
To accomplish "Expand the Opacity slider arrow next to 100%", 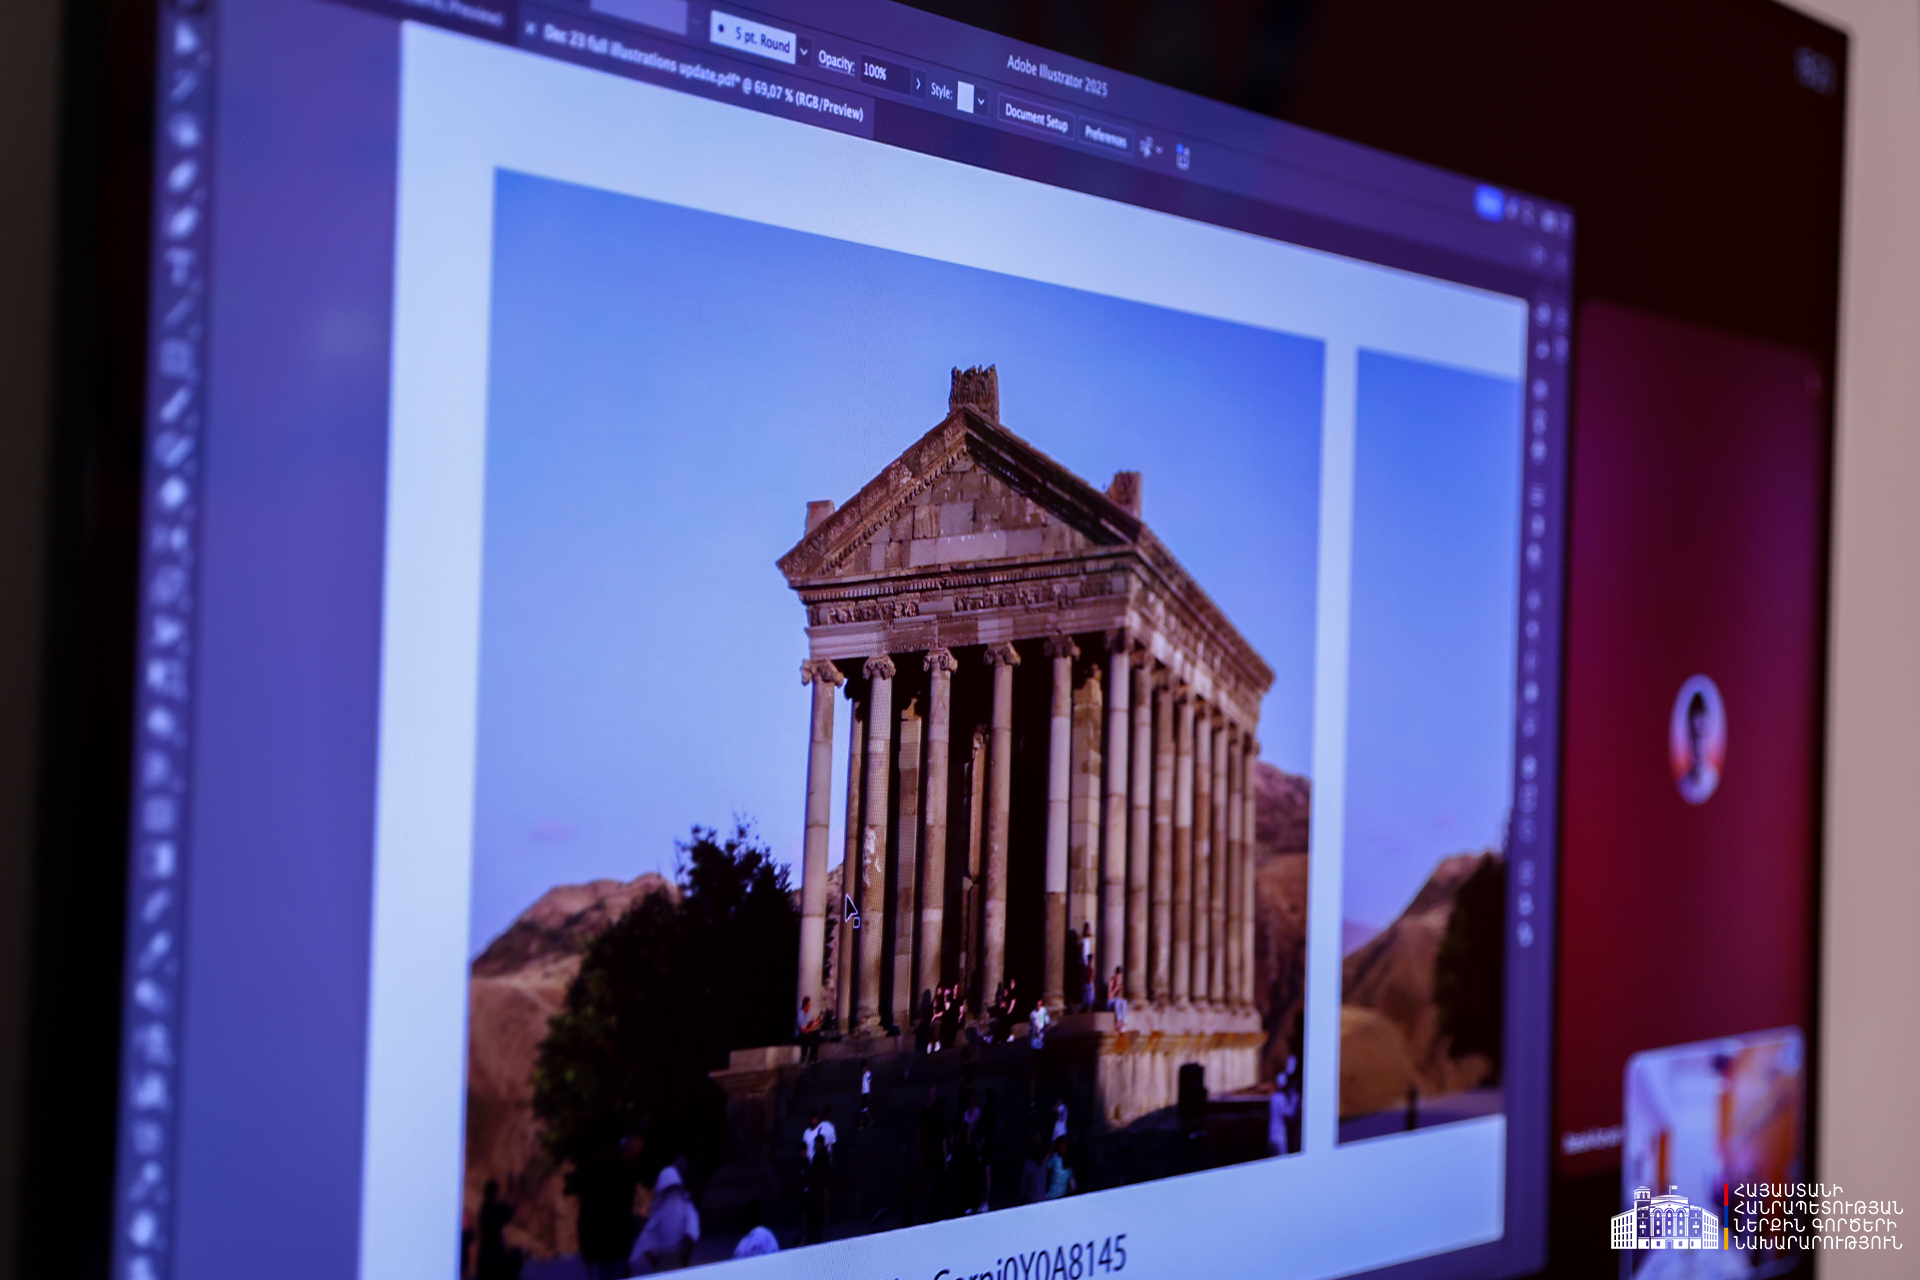I will (918, 84).
